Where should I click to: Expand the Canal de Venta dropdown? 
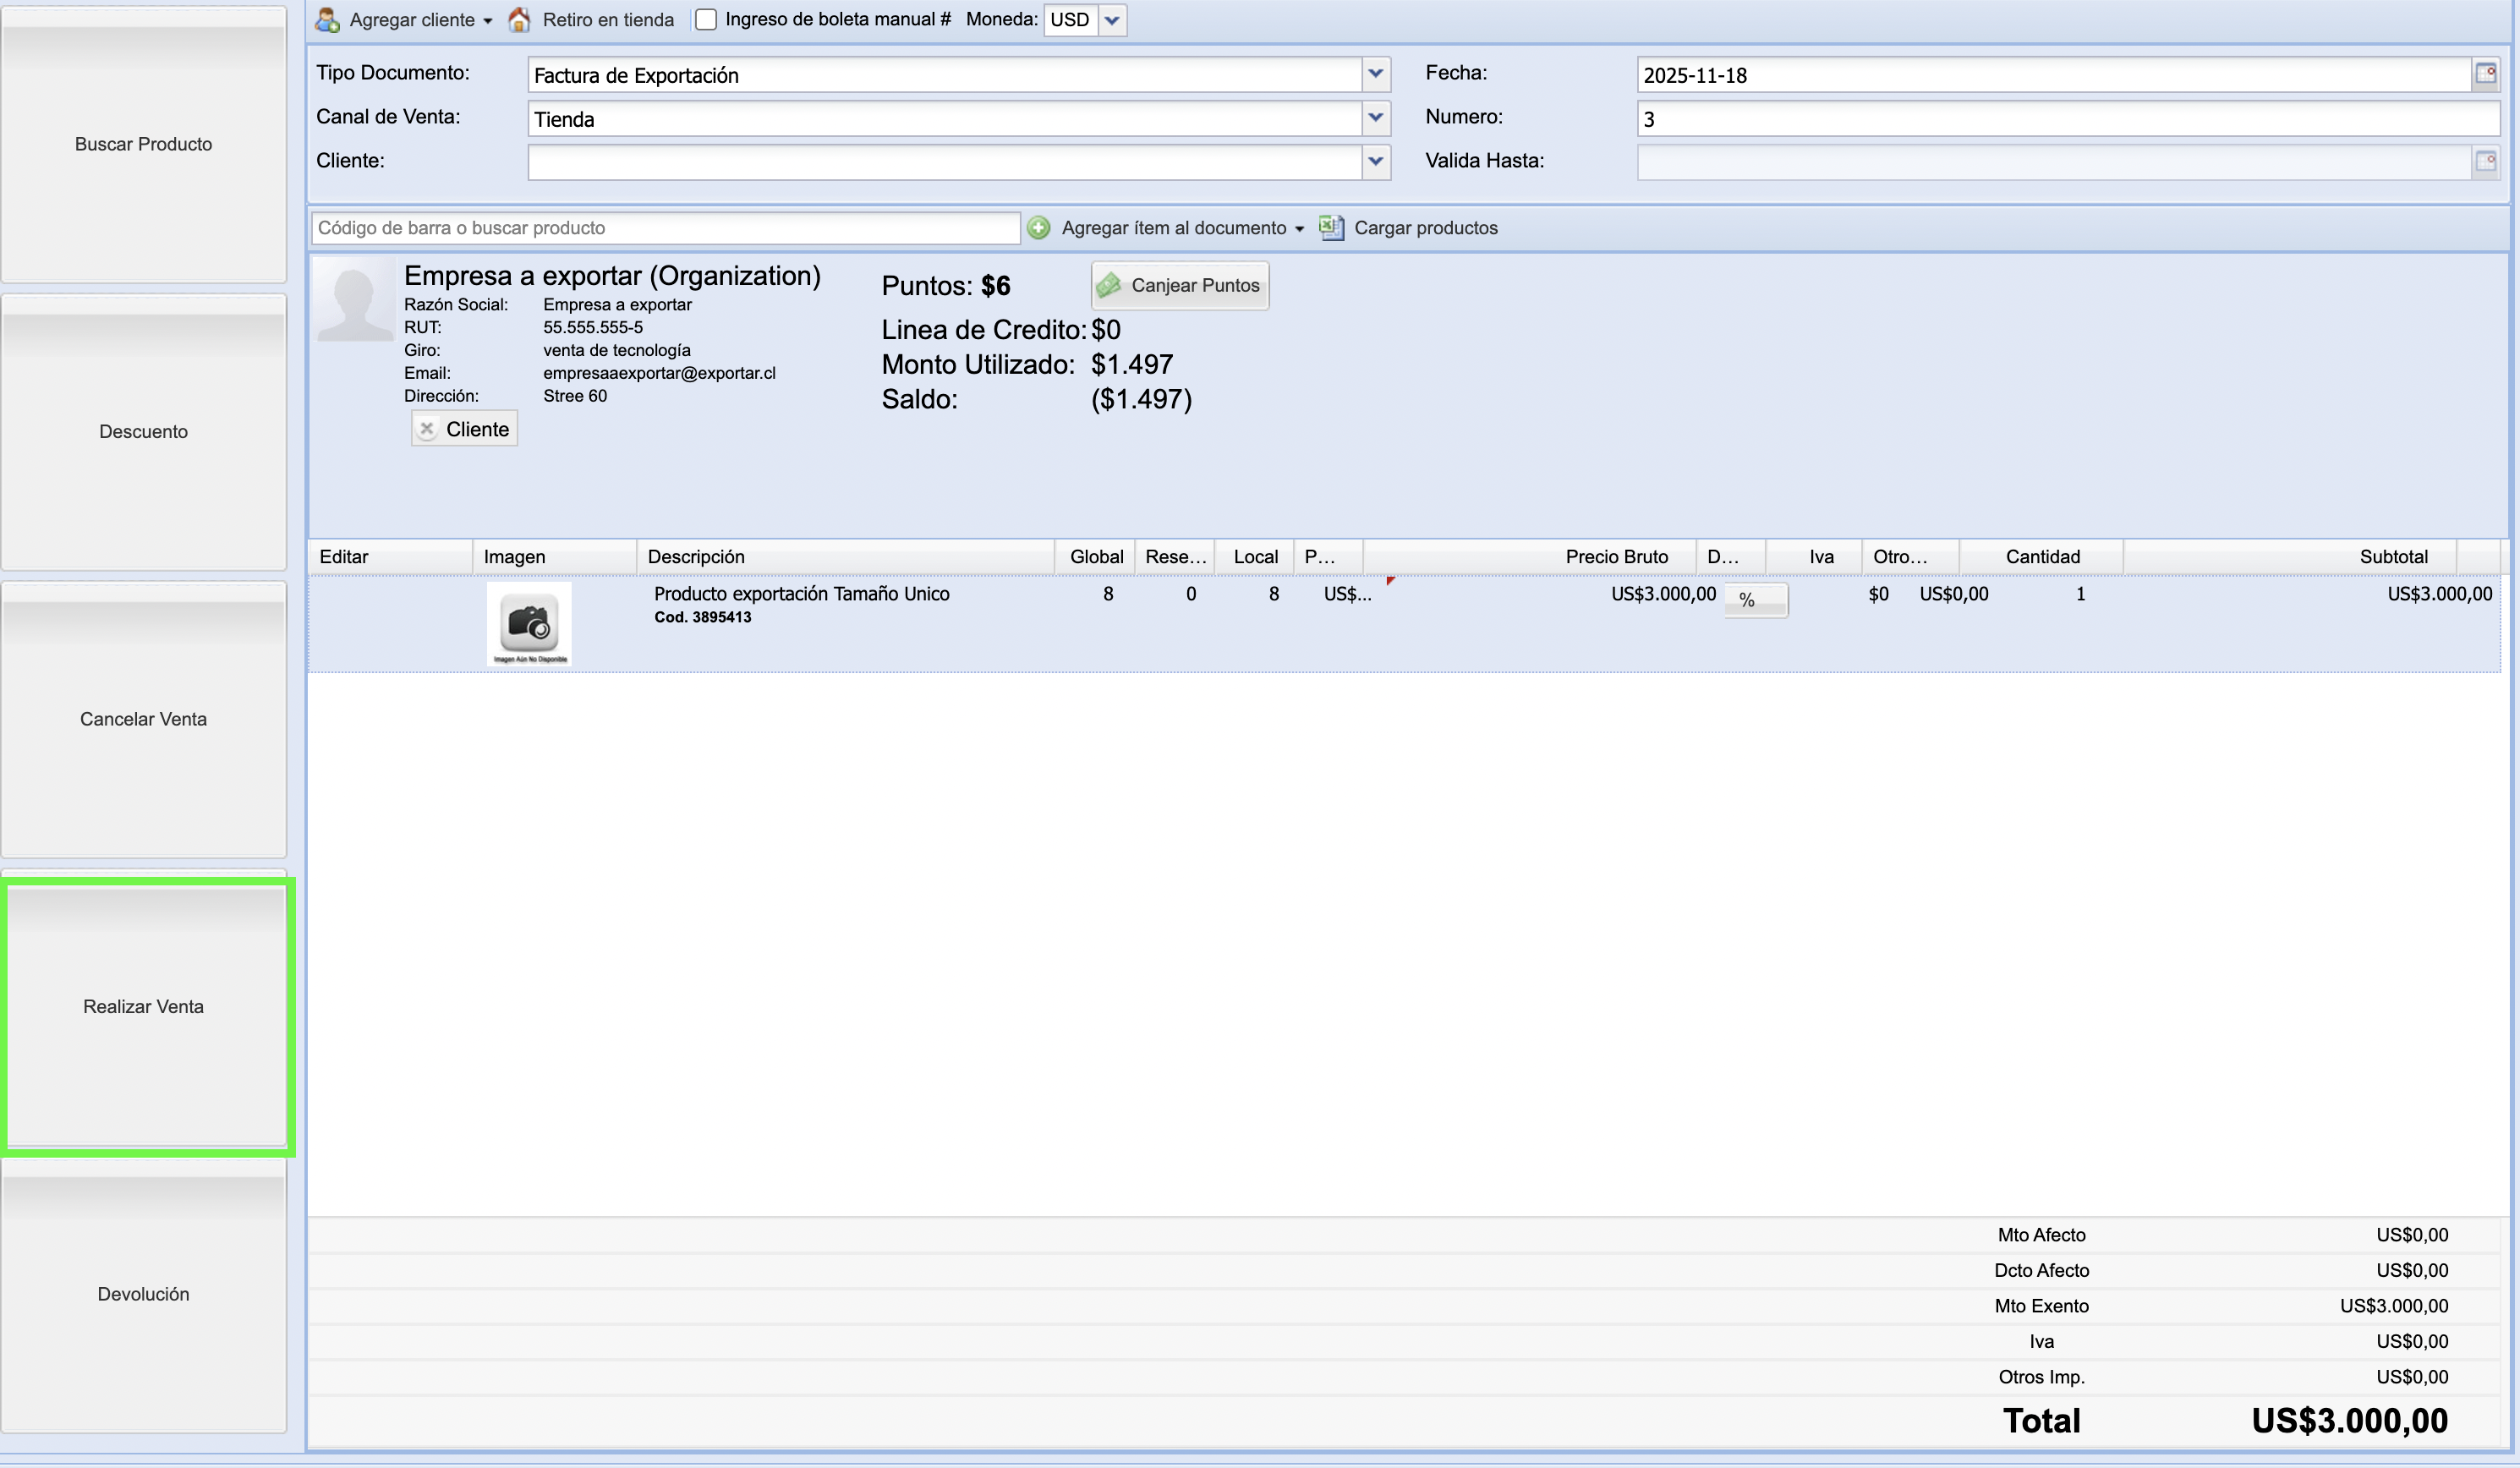click(1376, 119)
